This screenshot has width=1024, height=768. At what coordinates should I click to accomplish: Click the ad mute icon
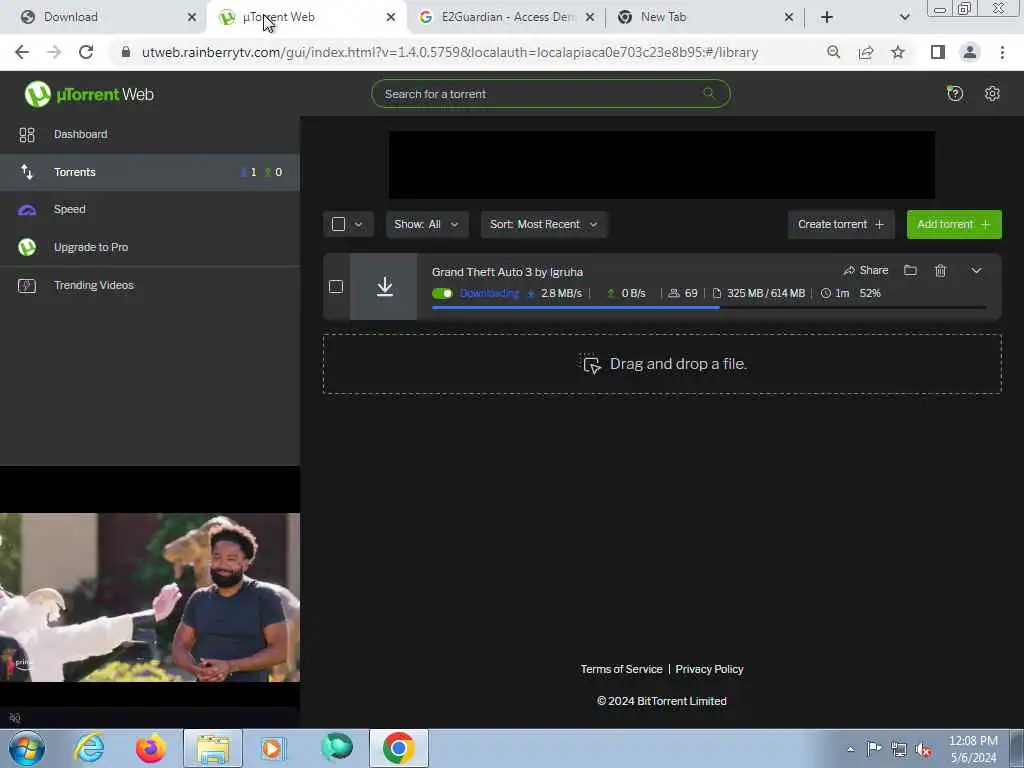(x=14, y=718)
